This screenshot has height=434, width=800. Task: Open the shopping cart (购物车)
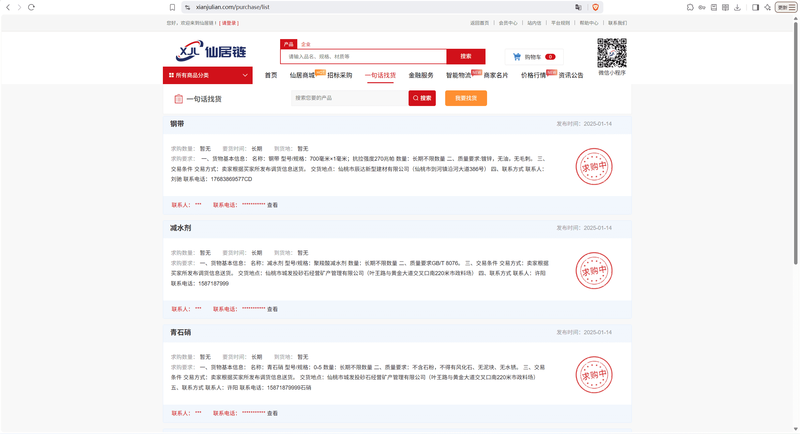tap(534, 57)
